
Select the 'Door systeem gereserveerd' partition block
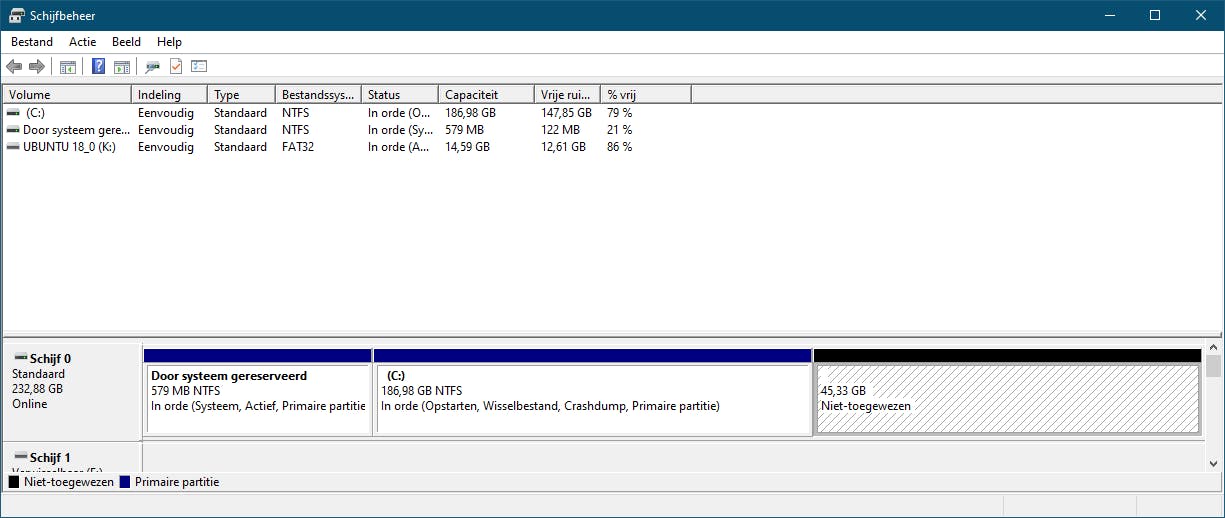258,391
